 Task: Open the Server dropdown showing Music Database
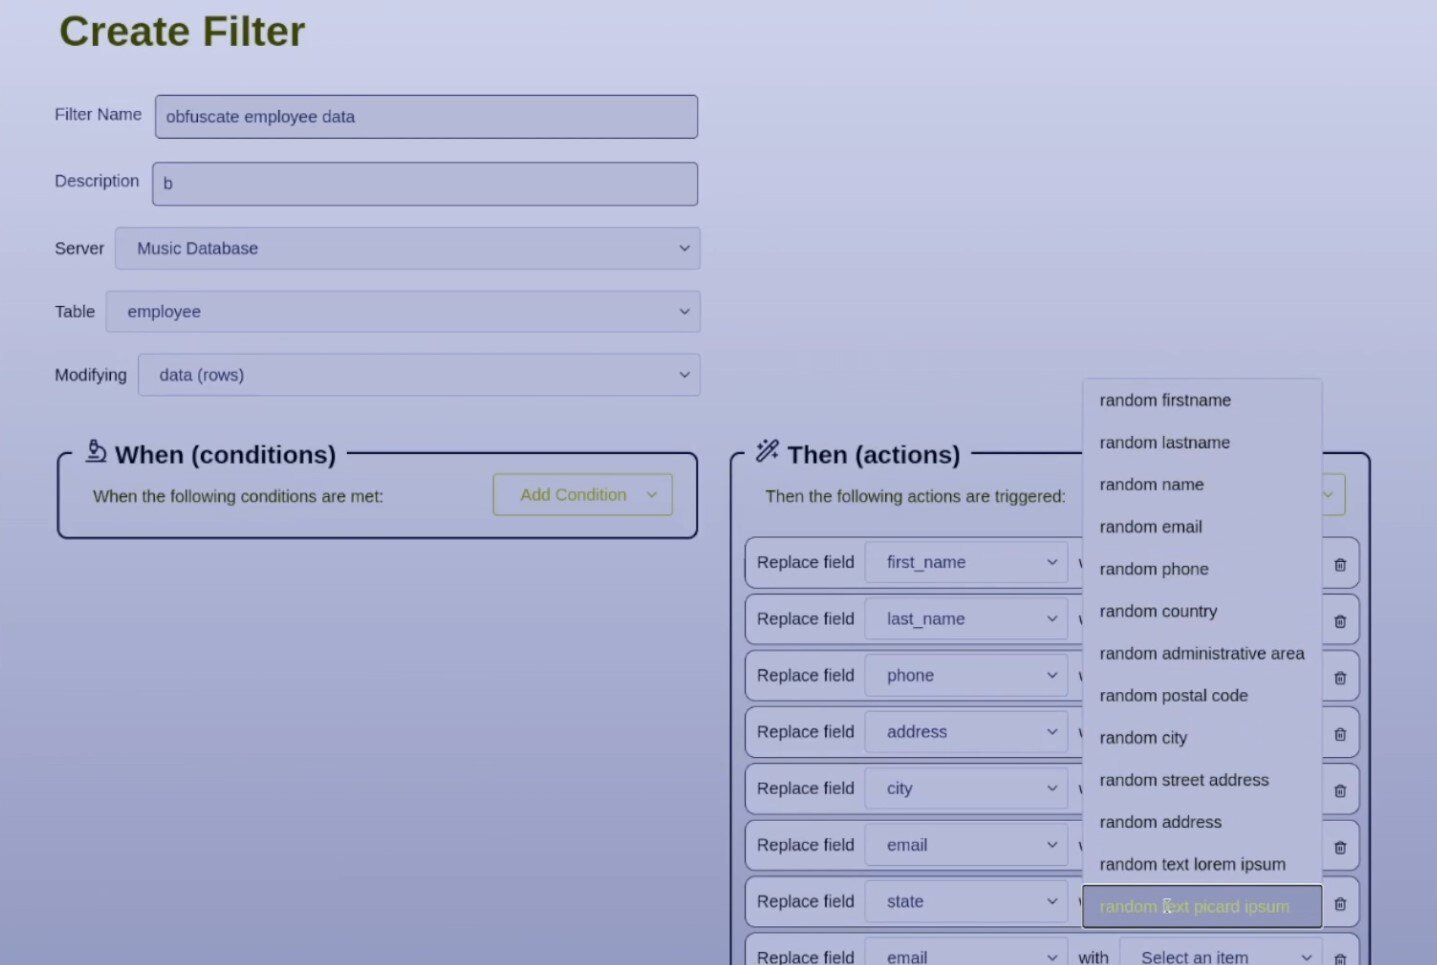(x=407, y=248)
